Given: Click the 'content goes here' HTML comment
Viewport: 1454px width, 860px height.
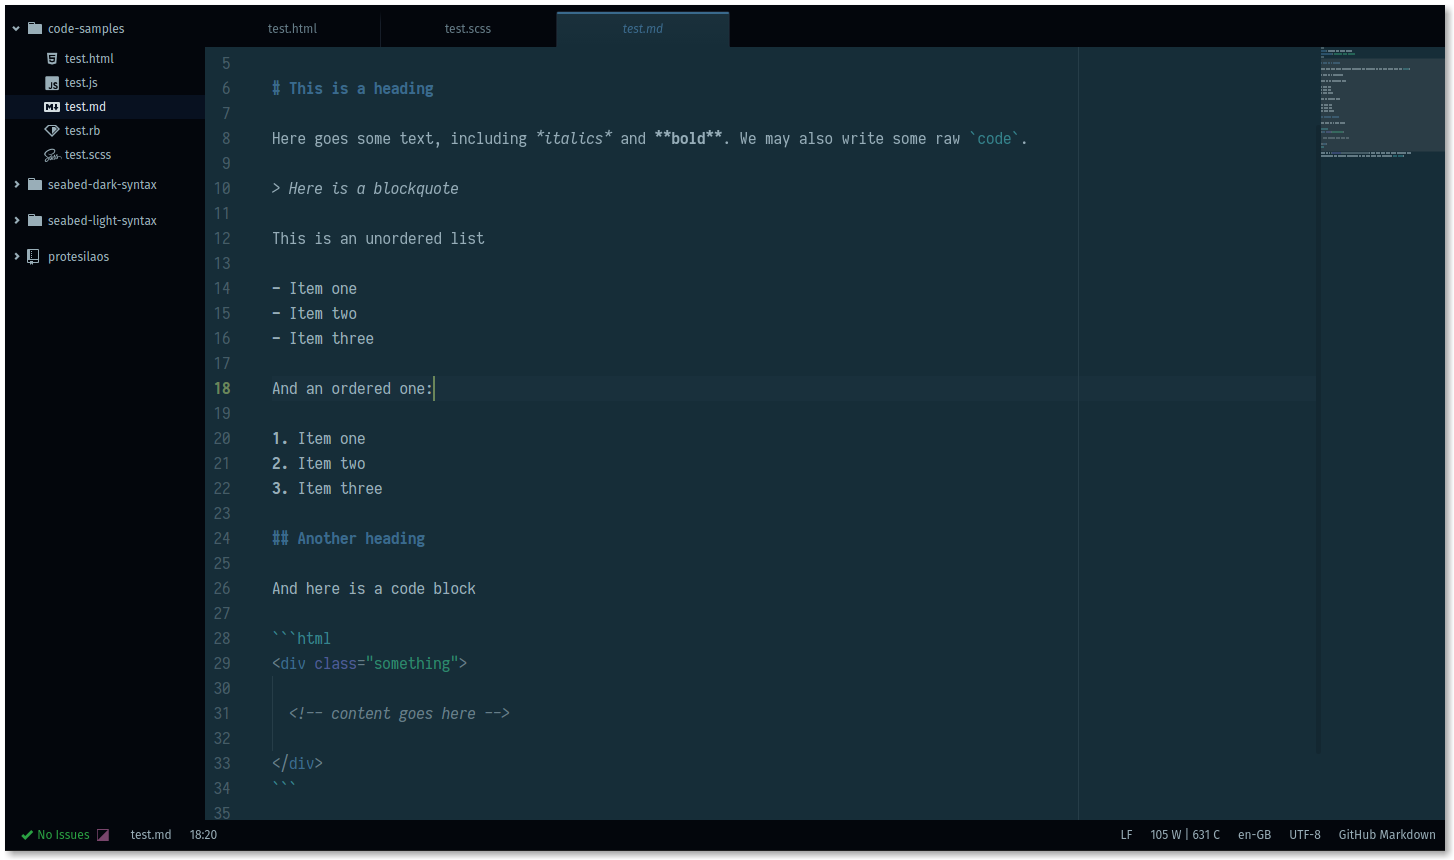Looking at the screenshot, I should click(399, 714).
